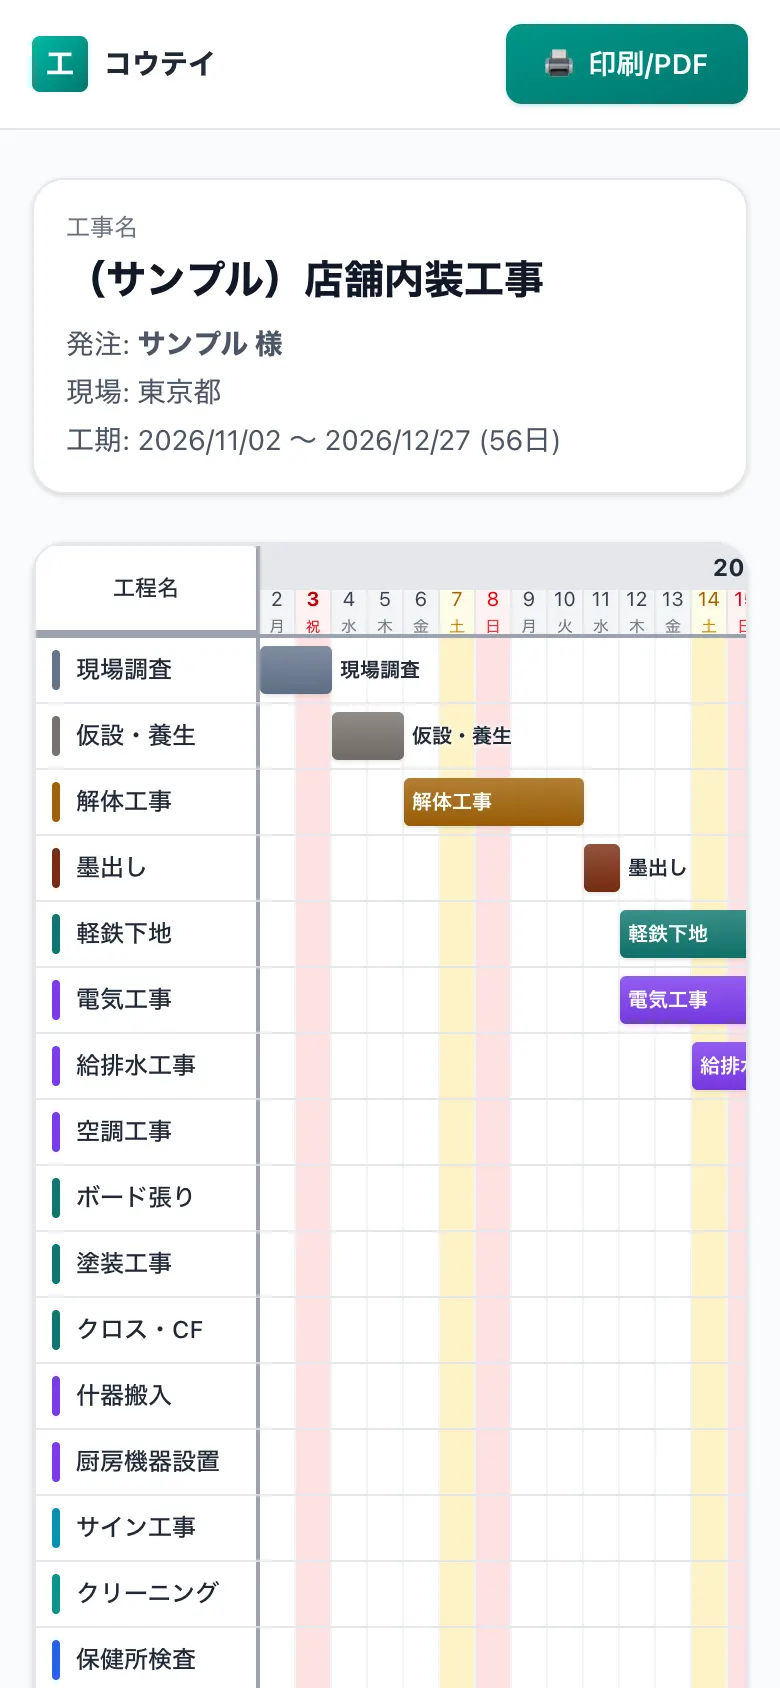Screen dimensions: 780x1688
Task: Click the クロス・CF row in task list
Action: (147, 1330)
